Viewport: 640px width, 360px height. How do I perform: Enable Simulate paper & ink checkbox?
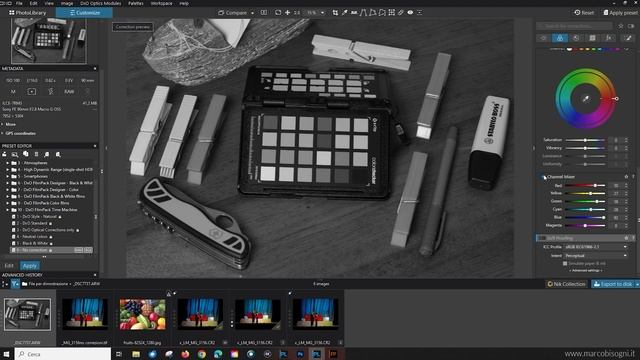click(x=565, y=264)
